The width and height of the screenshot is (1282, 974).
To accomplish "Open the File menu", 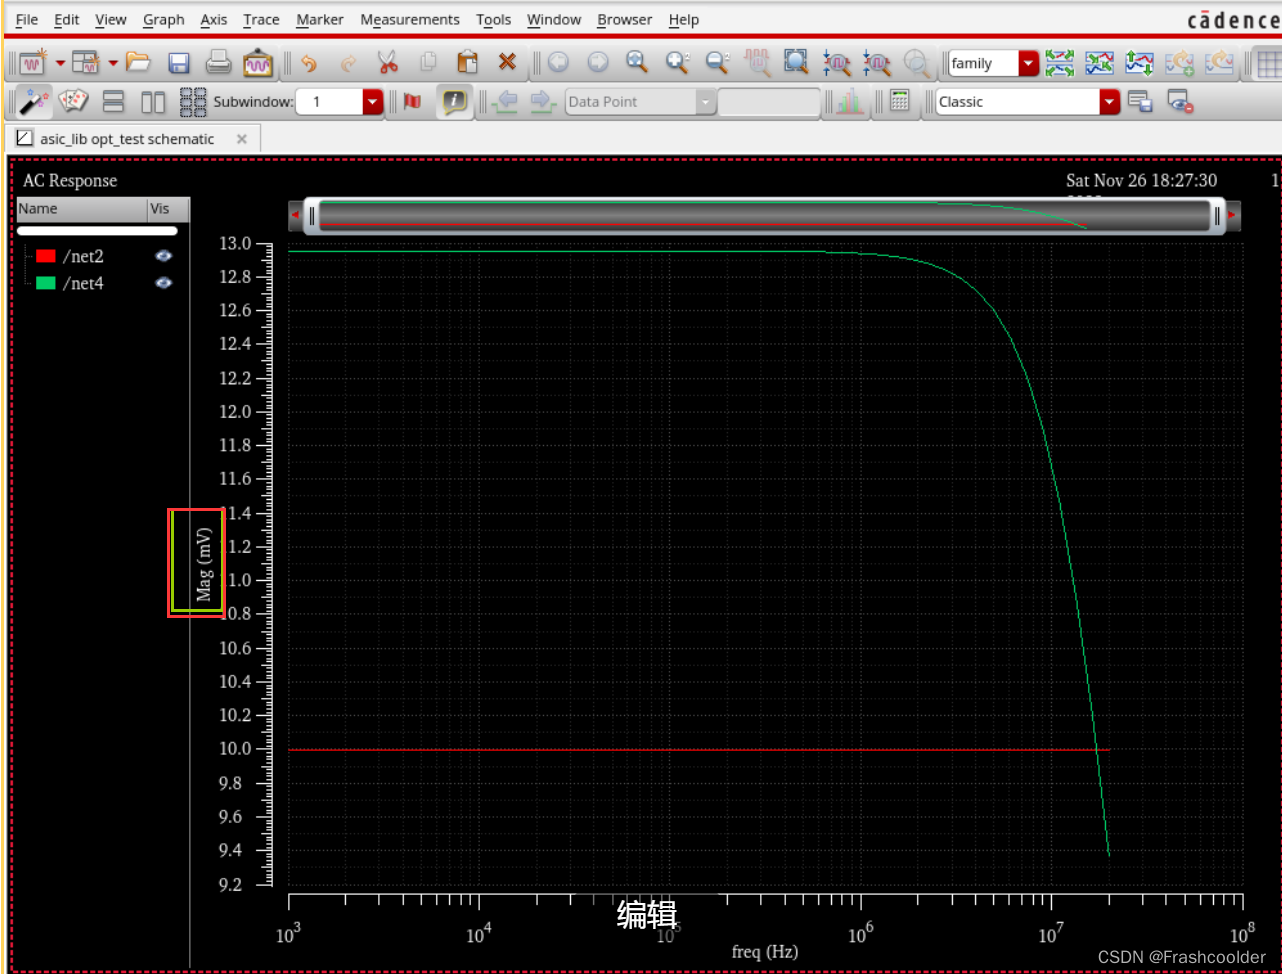I will 27,19.
